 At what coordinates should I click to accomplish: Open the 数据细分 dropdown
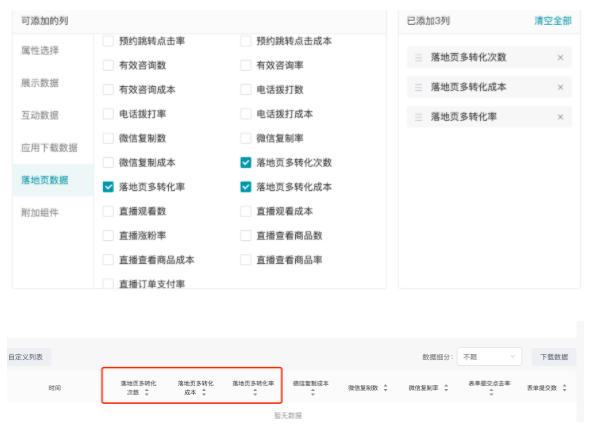(489, 357)
